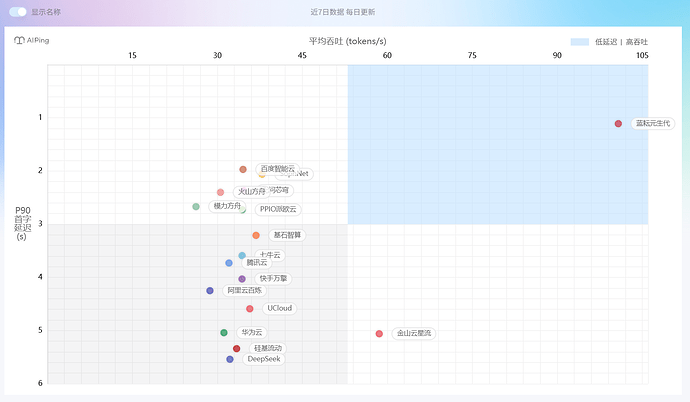This screenshot has height=402, width=690.
Task: Select the 蓝耘元生代 data point dot
Action: tap(618, 124)
